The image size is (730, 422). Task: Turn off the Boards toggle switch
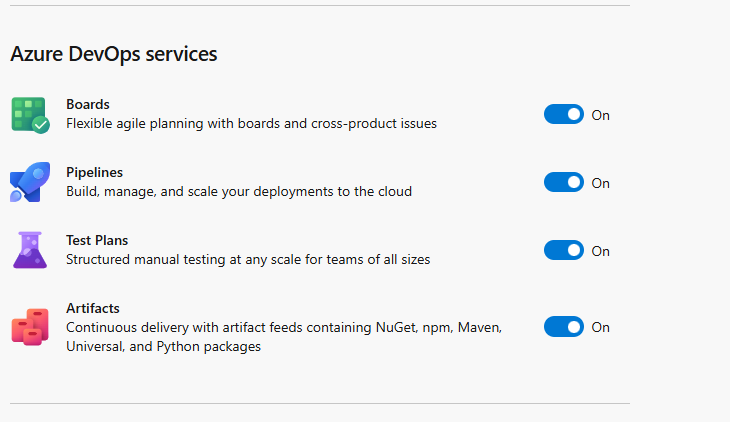pyautogui.click(x=564, y=115)
